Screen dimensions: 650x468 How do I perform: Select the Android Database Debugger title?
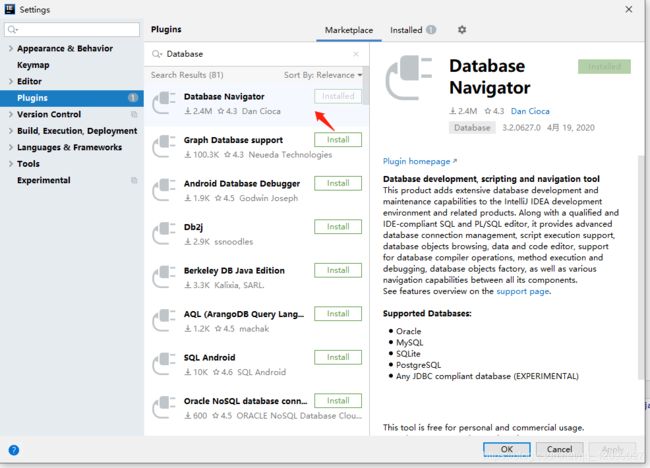point(242,184)
